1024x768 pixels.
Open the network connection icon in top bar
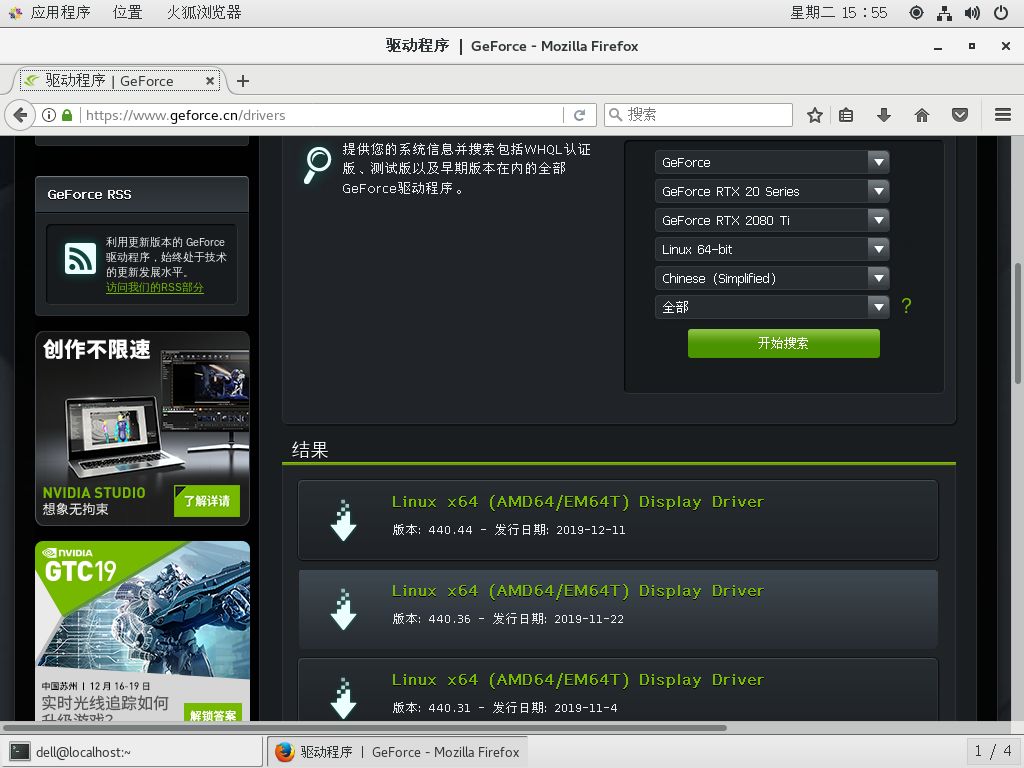pyautogui.click(x=944, y=13)
